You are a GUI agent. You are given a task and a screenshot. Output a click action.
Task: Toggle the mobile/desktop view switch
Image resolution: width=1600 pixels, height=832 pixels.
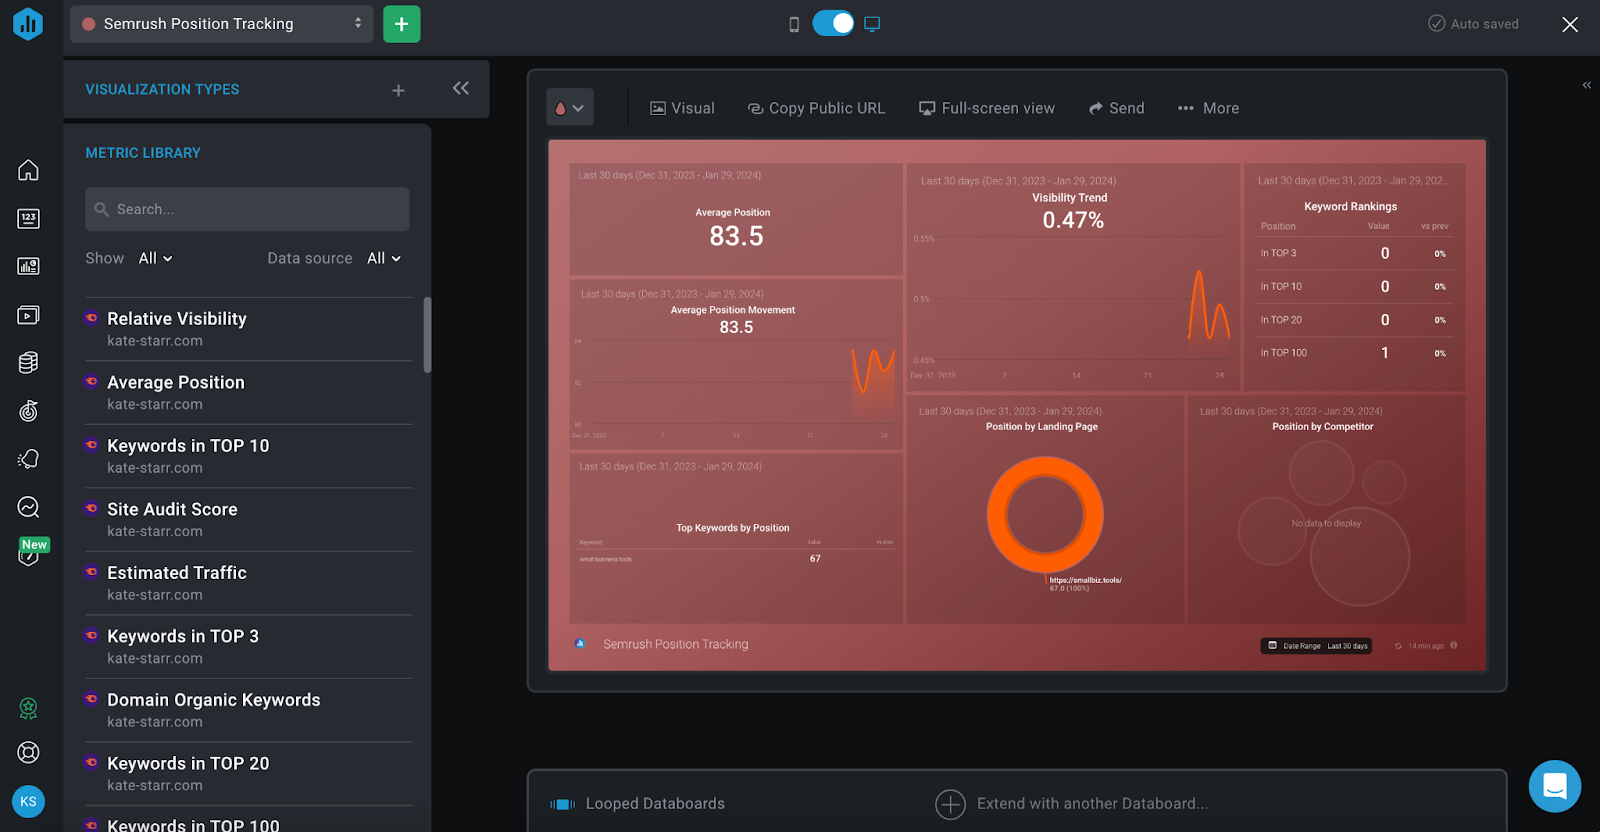(832, 24)
